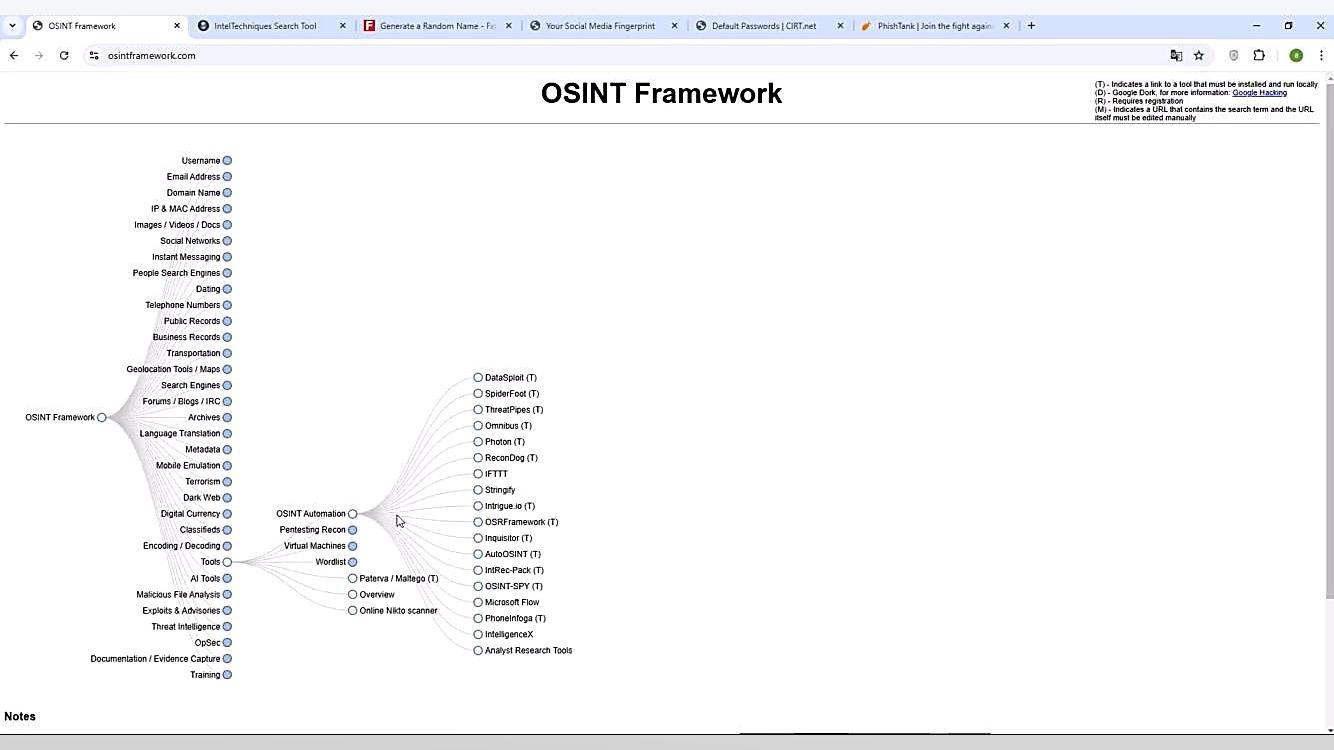Expand the Domain Name node

(x=227, y=193)
